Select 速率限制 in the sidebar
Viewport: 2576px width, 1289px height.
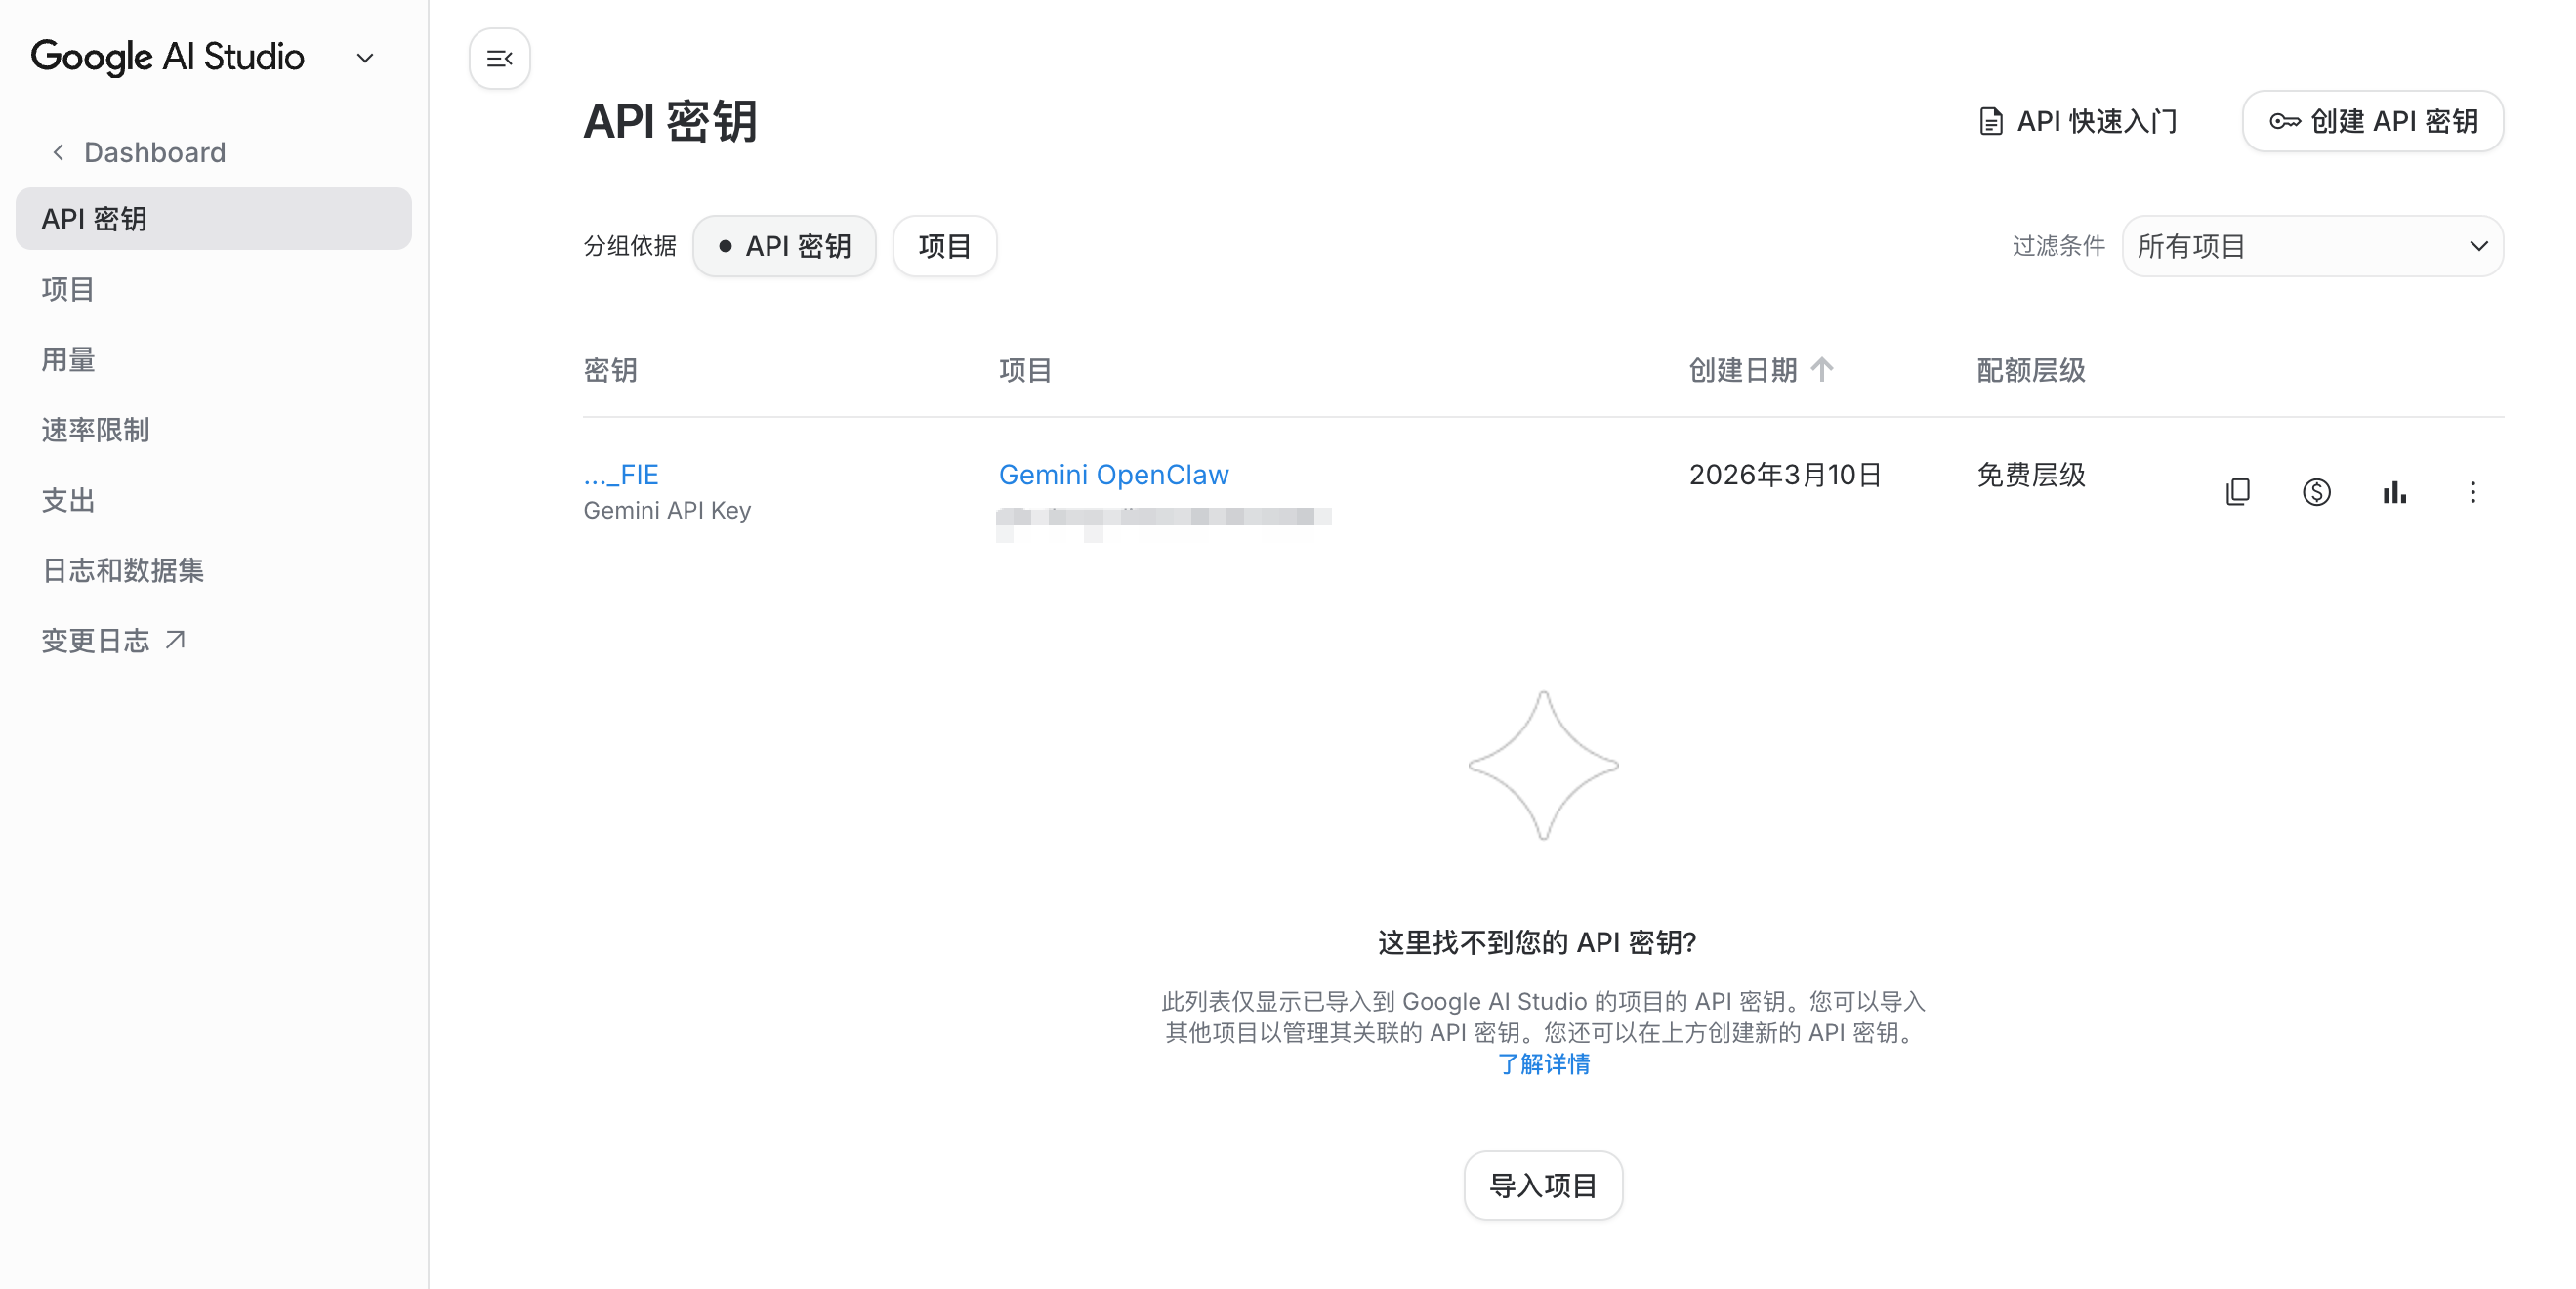click(95, 430)
